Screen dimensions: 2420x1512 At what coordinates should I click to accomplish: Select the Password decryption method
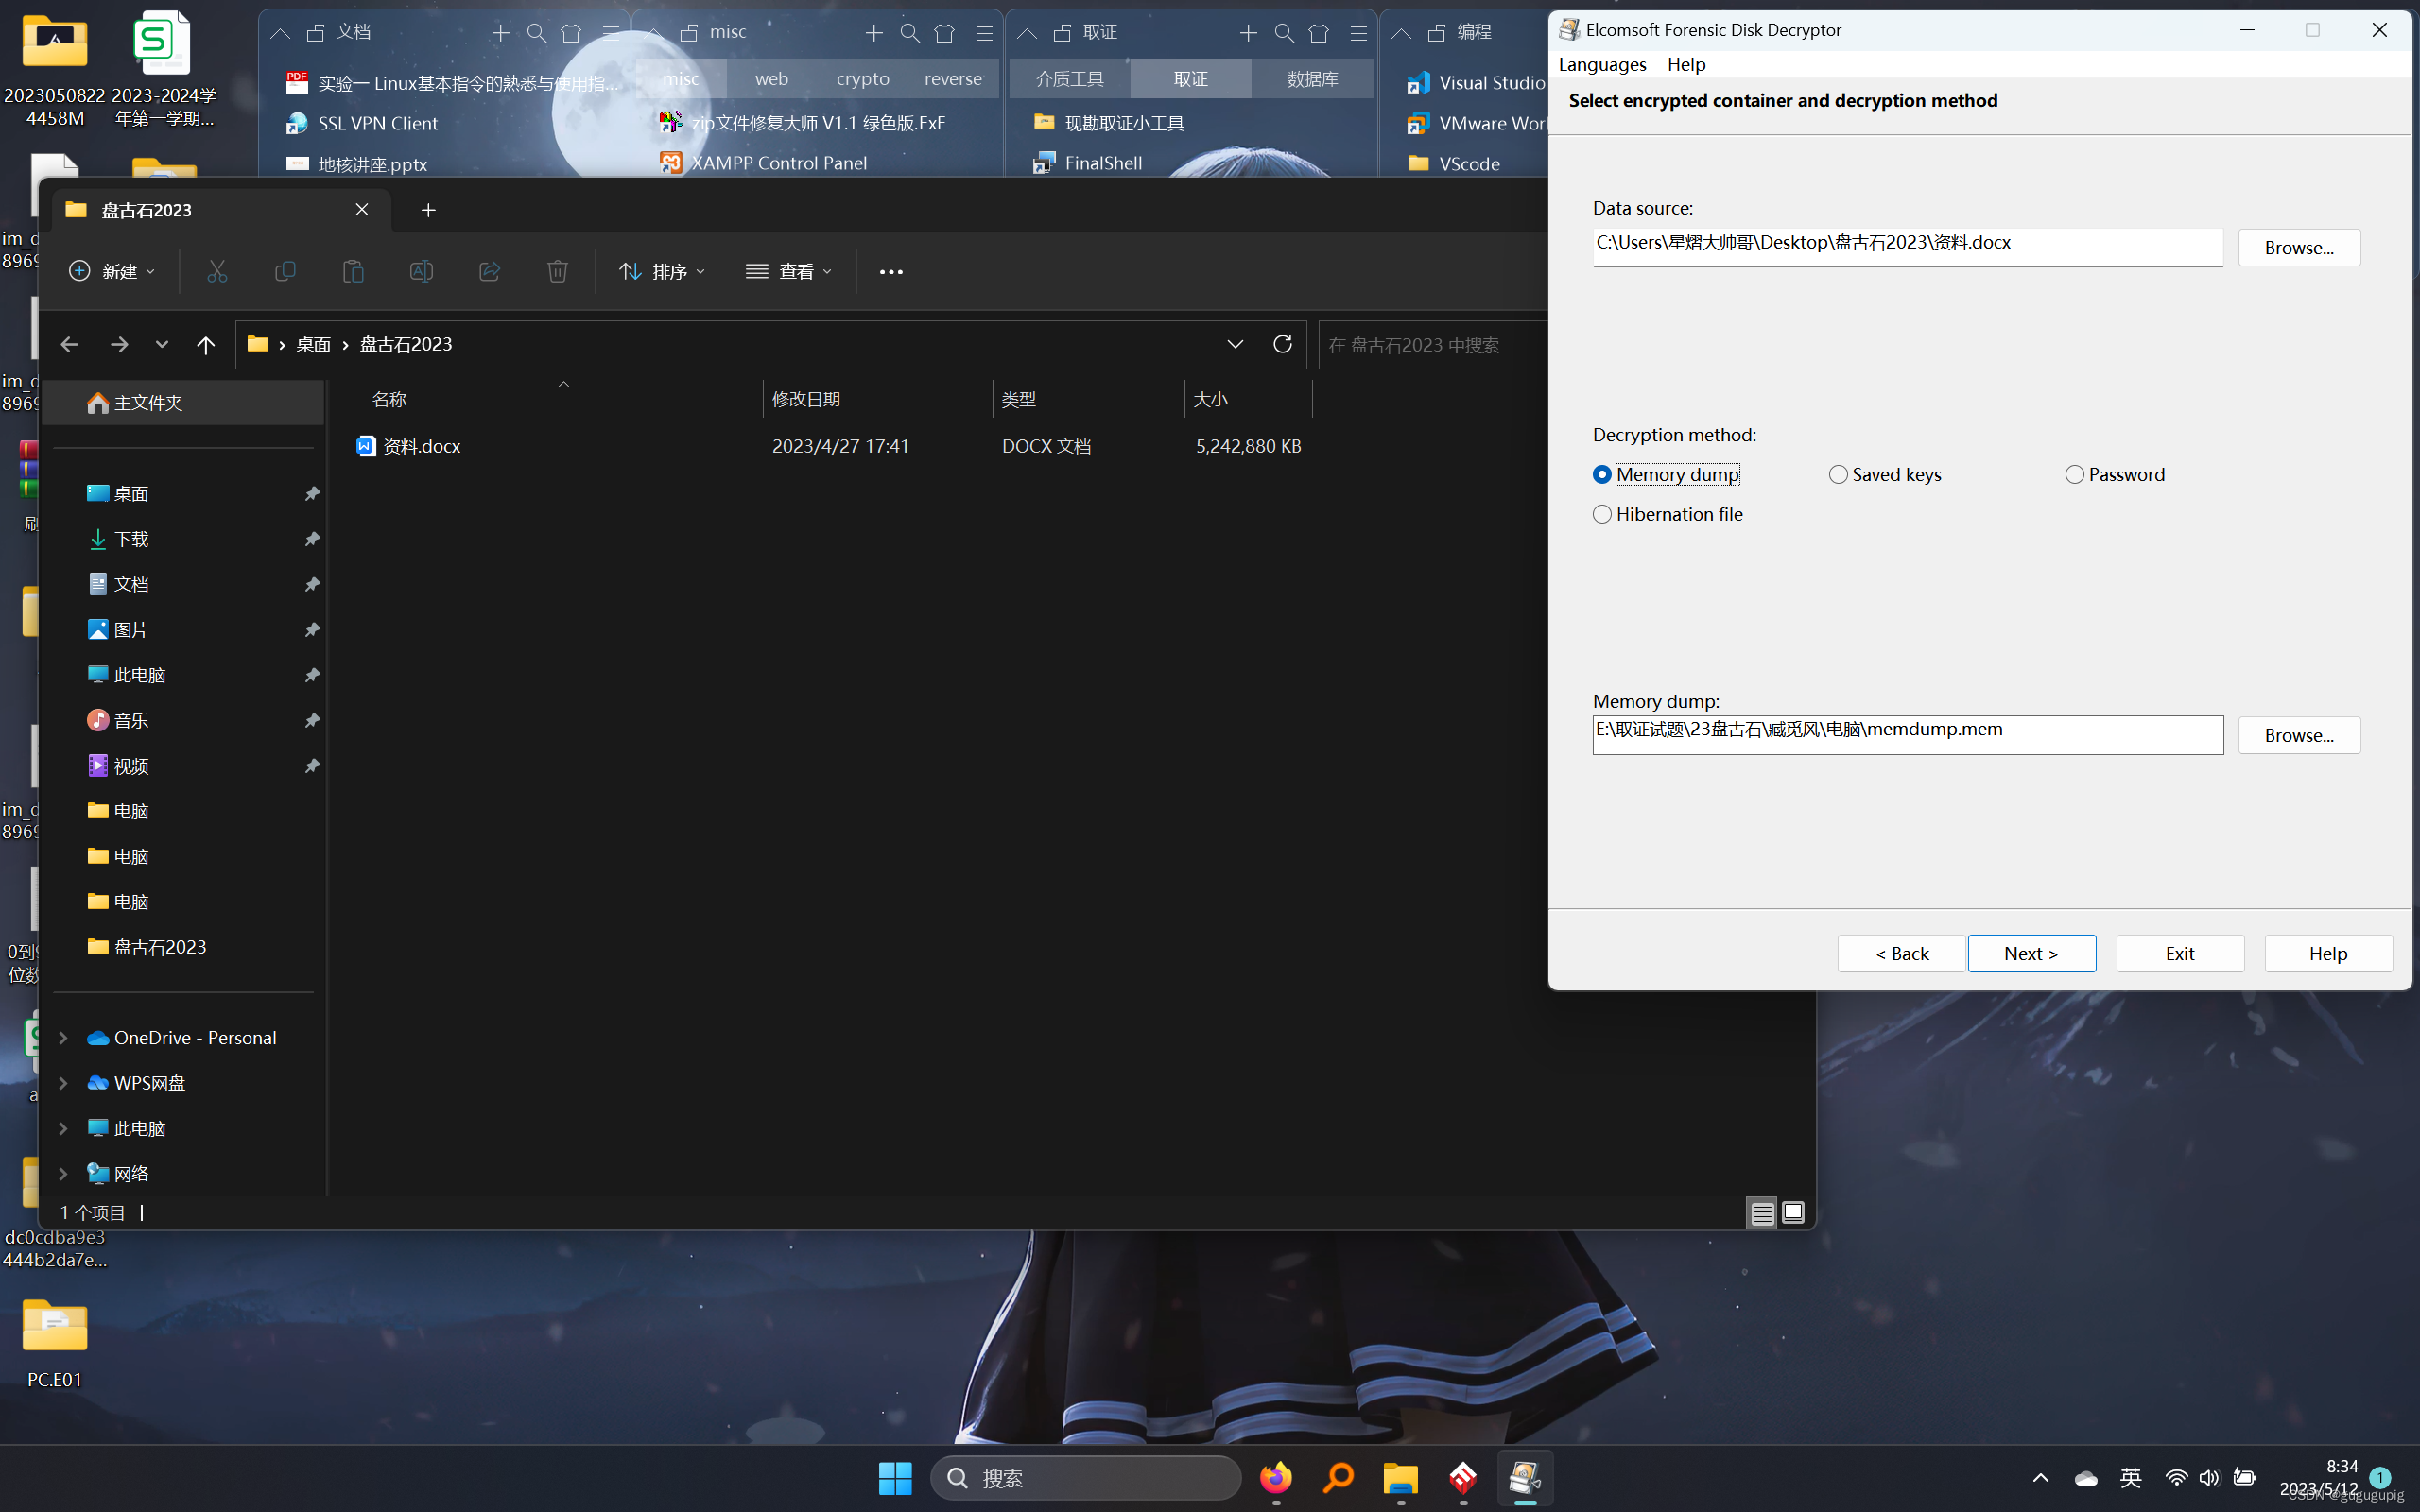(2075, 474)
